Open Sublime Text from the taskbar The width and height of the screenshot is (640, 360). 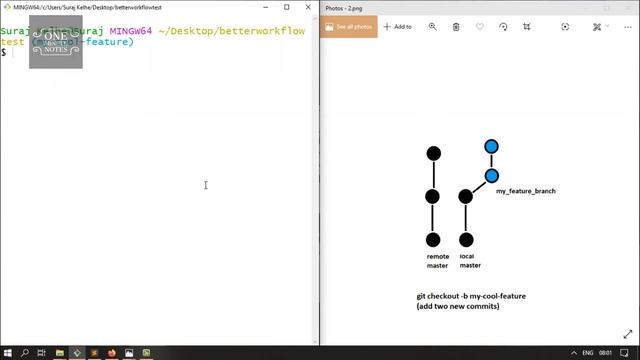[x=94, y=353]
